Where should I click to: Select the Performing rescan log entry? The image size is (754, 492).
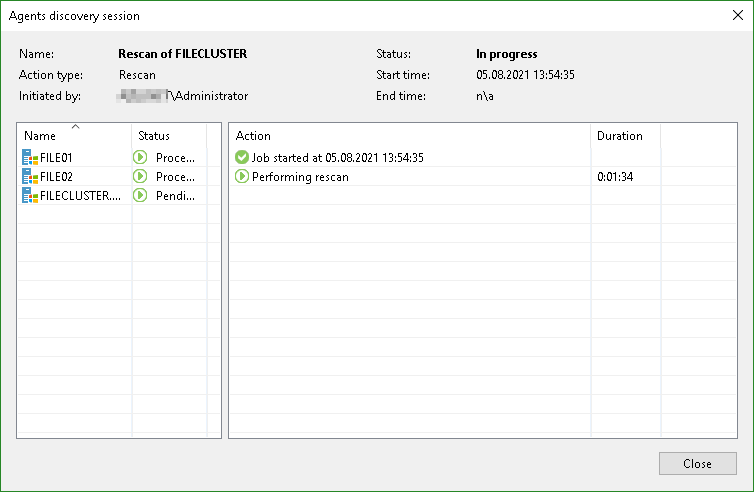(x=300, y=177)
